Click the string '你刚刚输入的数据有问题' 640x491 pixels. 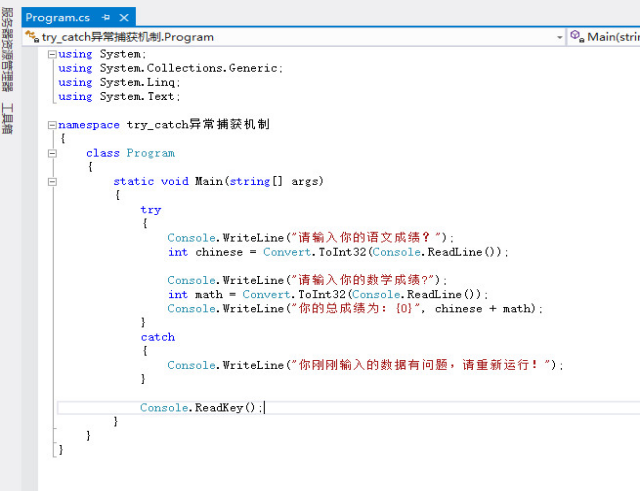(373, 365)
